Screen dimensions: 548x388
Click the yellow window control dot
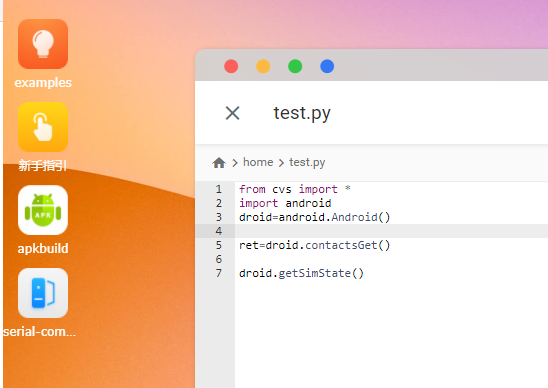click(x=263, y=66)
